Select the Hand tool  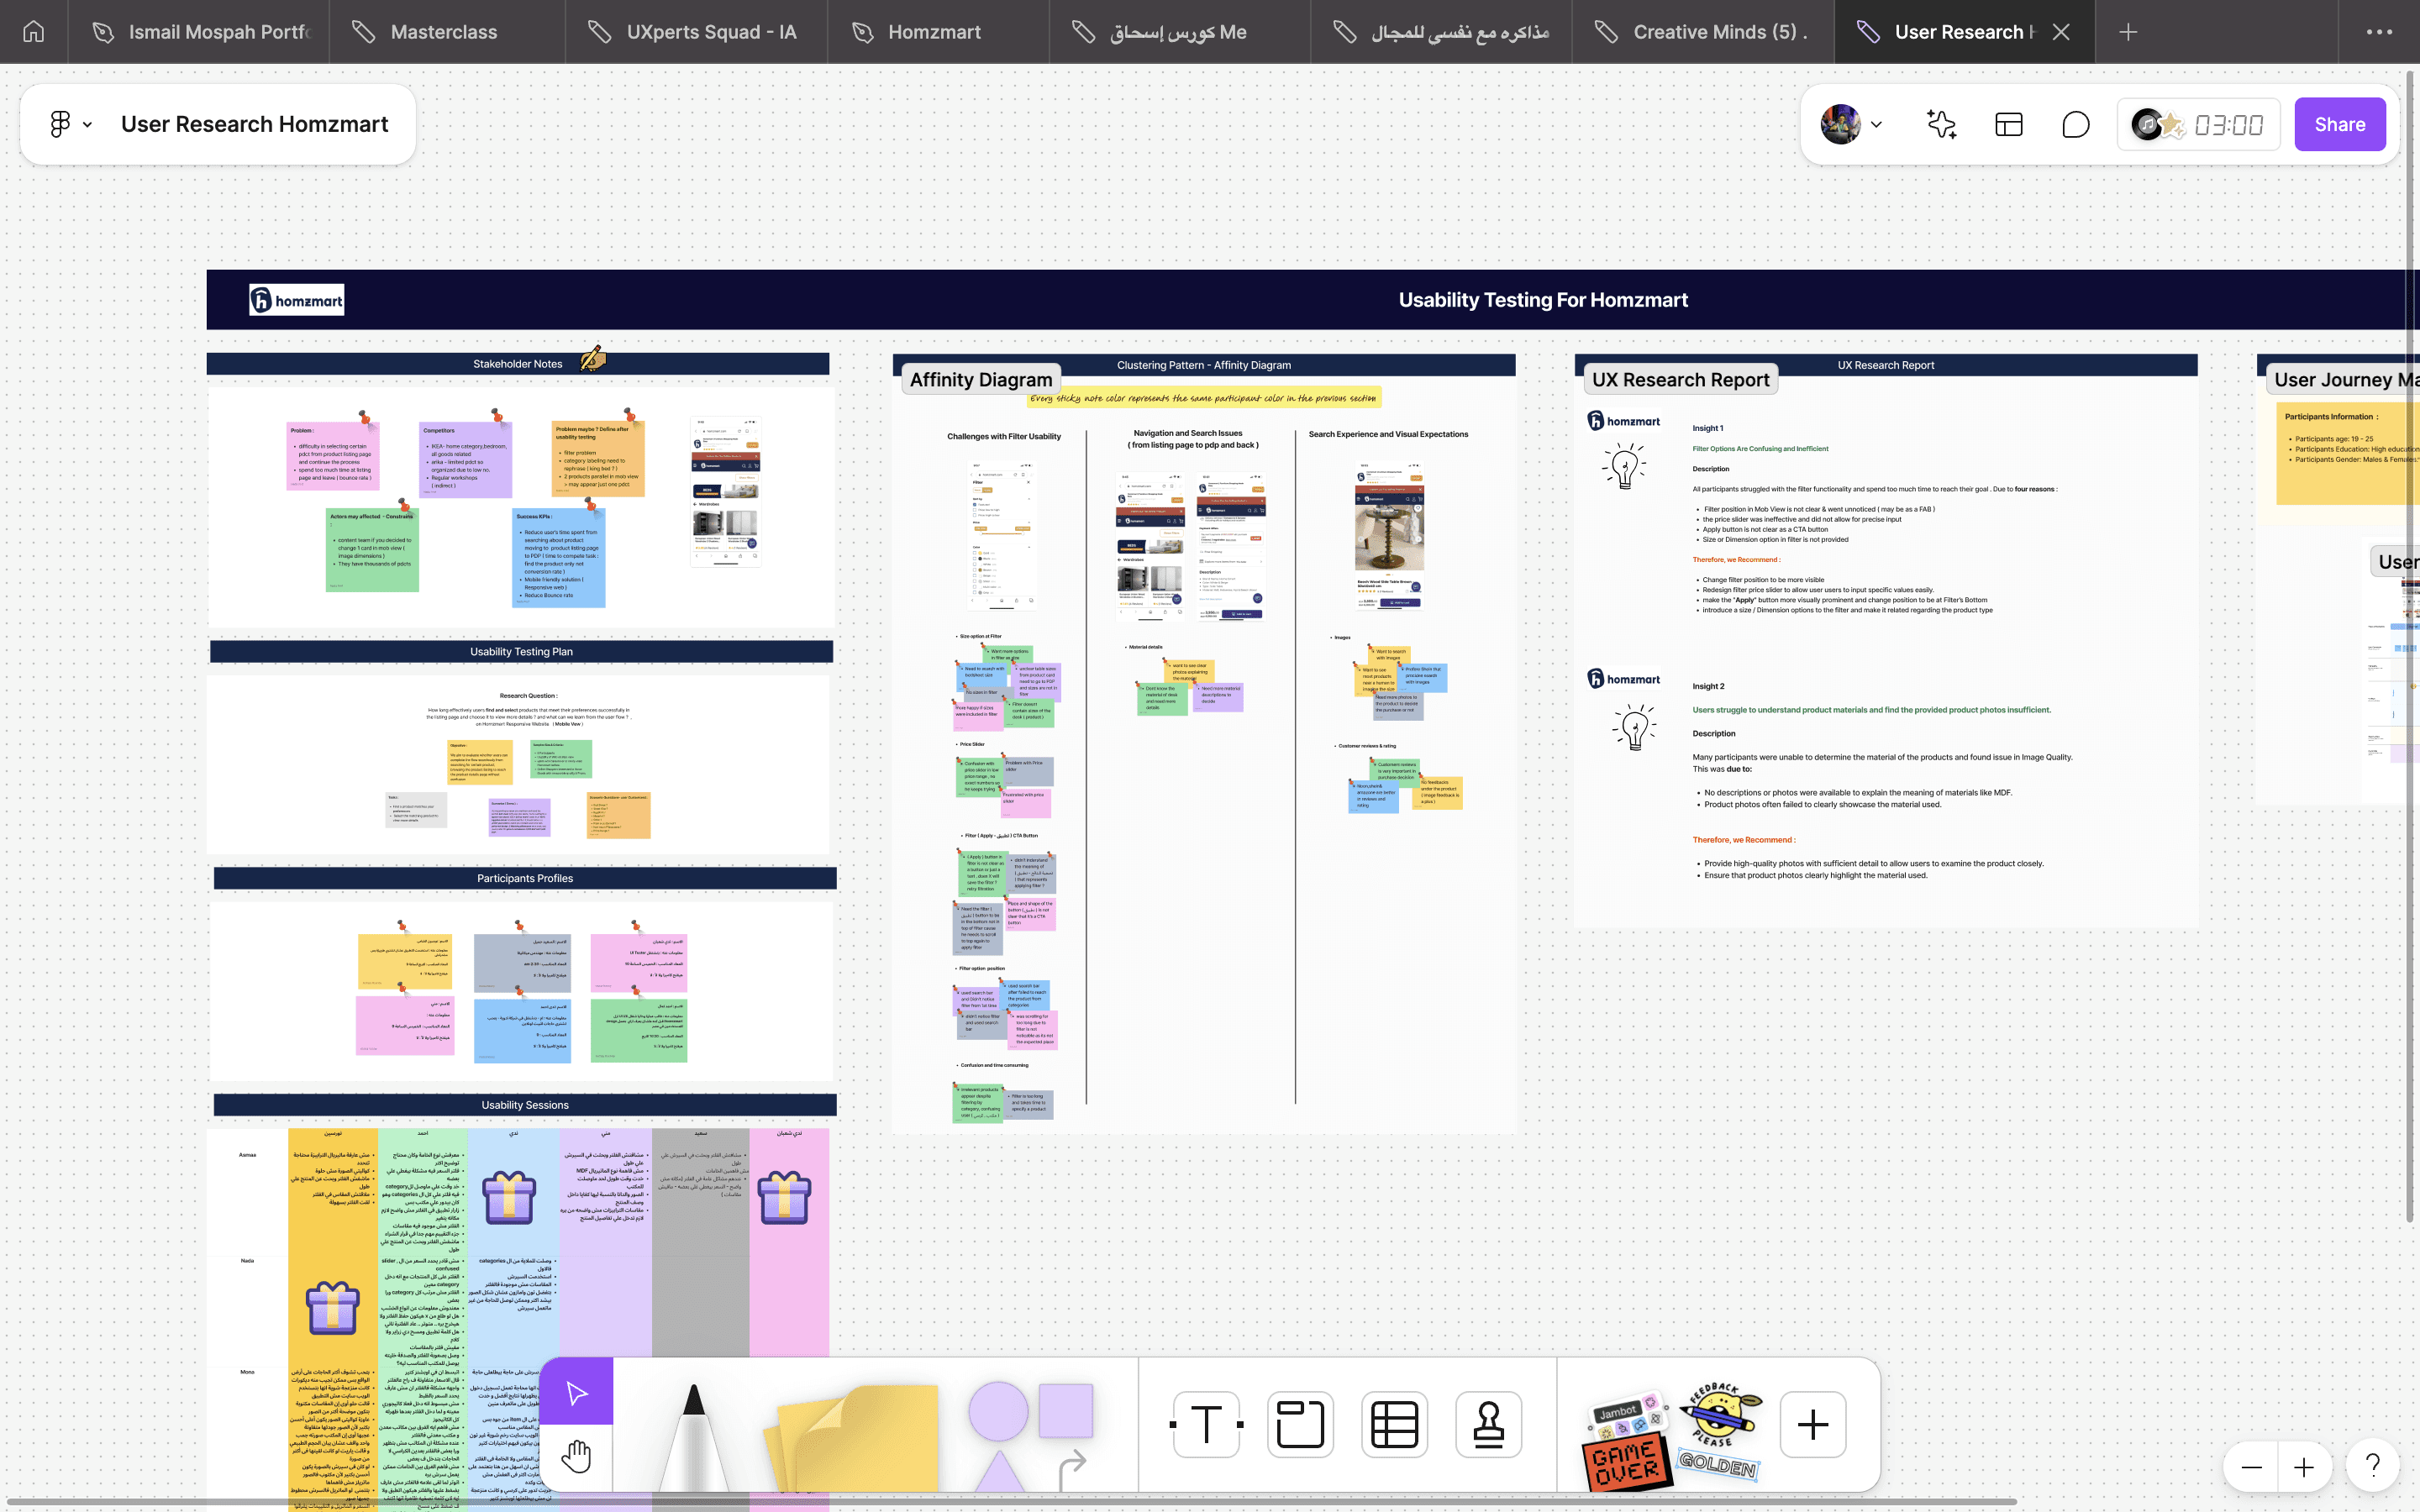576,1457
